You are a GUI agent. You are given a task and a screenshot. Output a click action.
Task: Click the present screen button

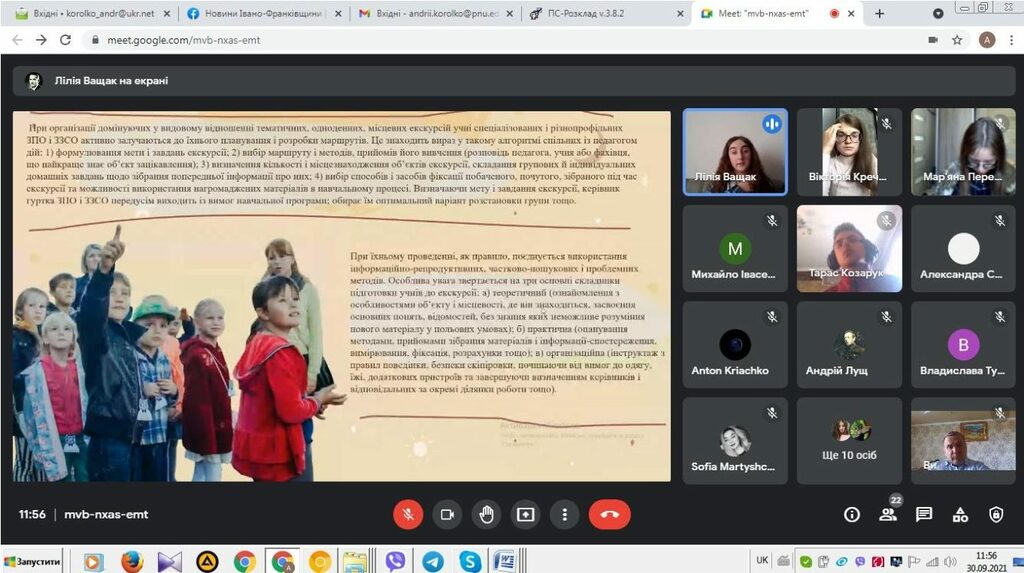525,514
